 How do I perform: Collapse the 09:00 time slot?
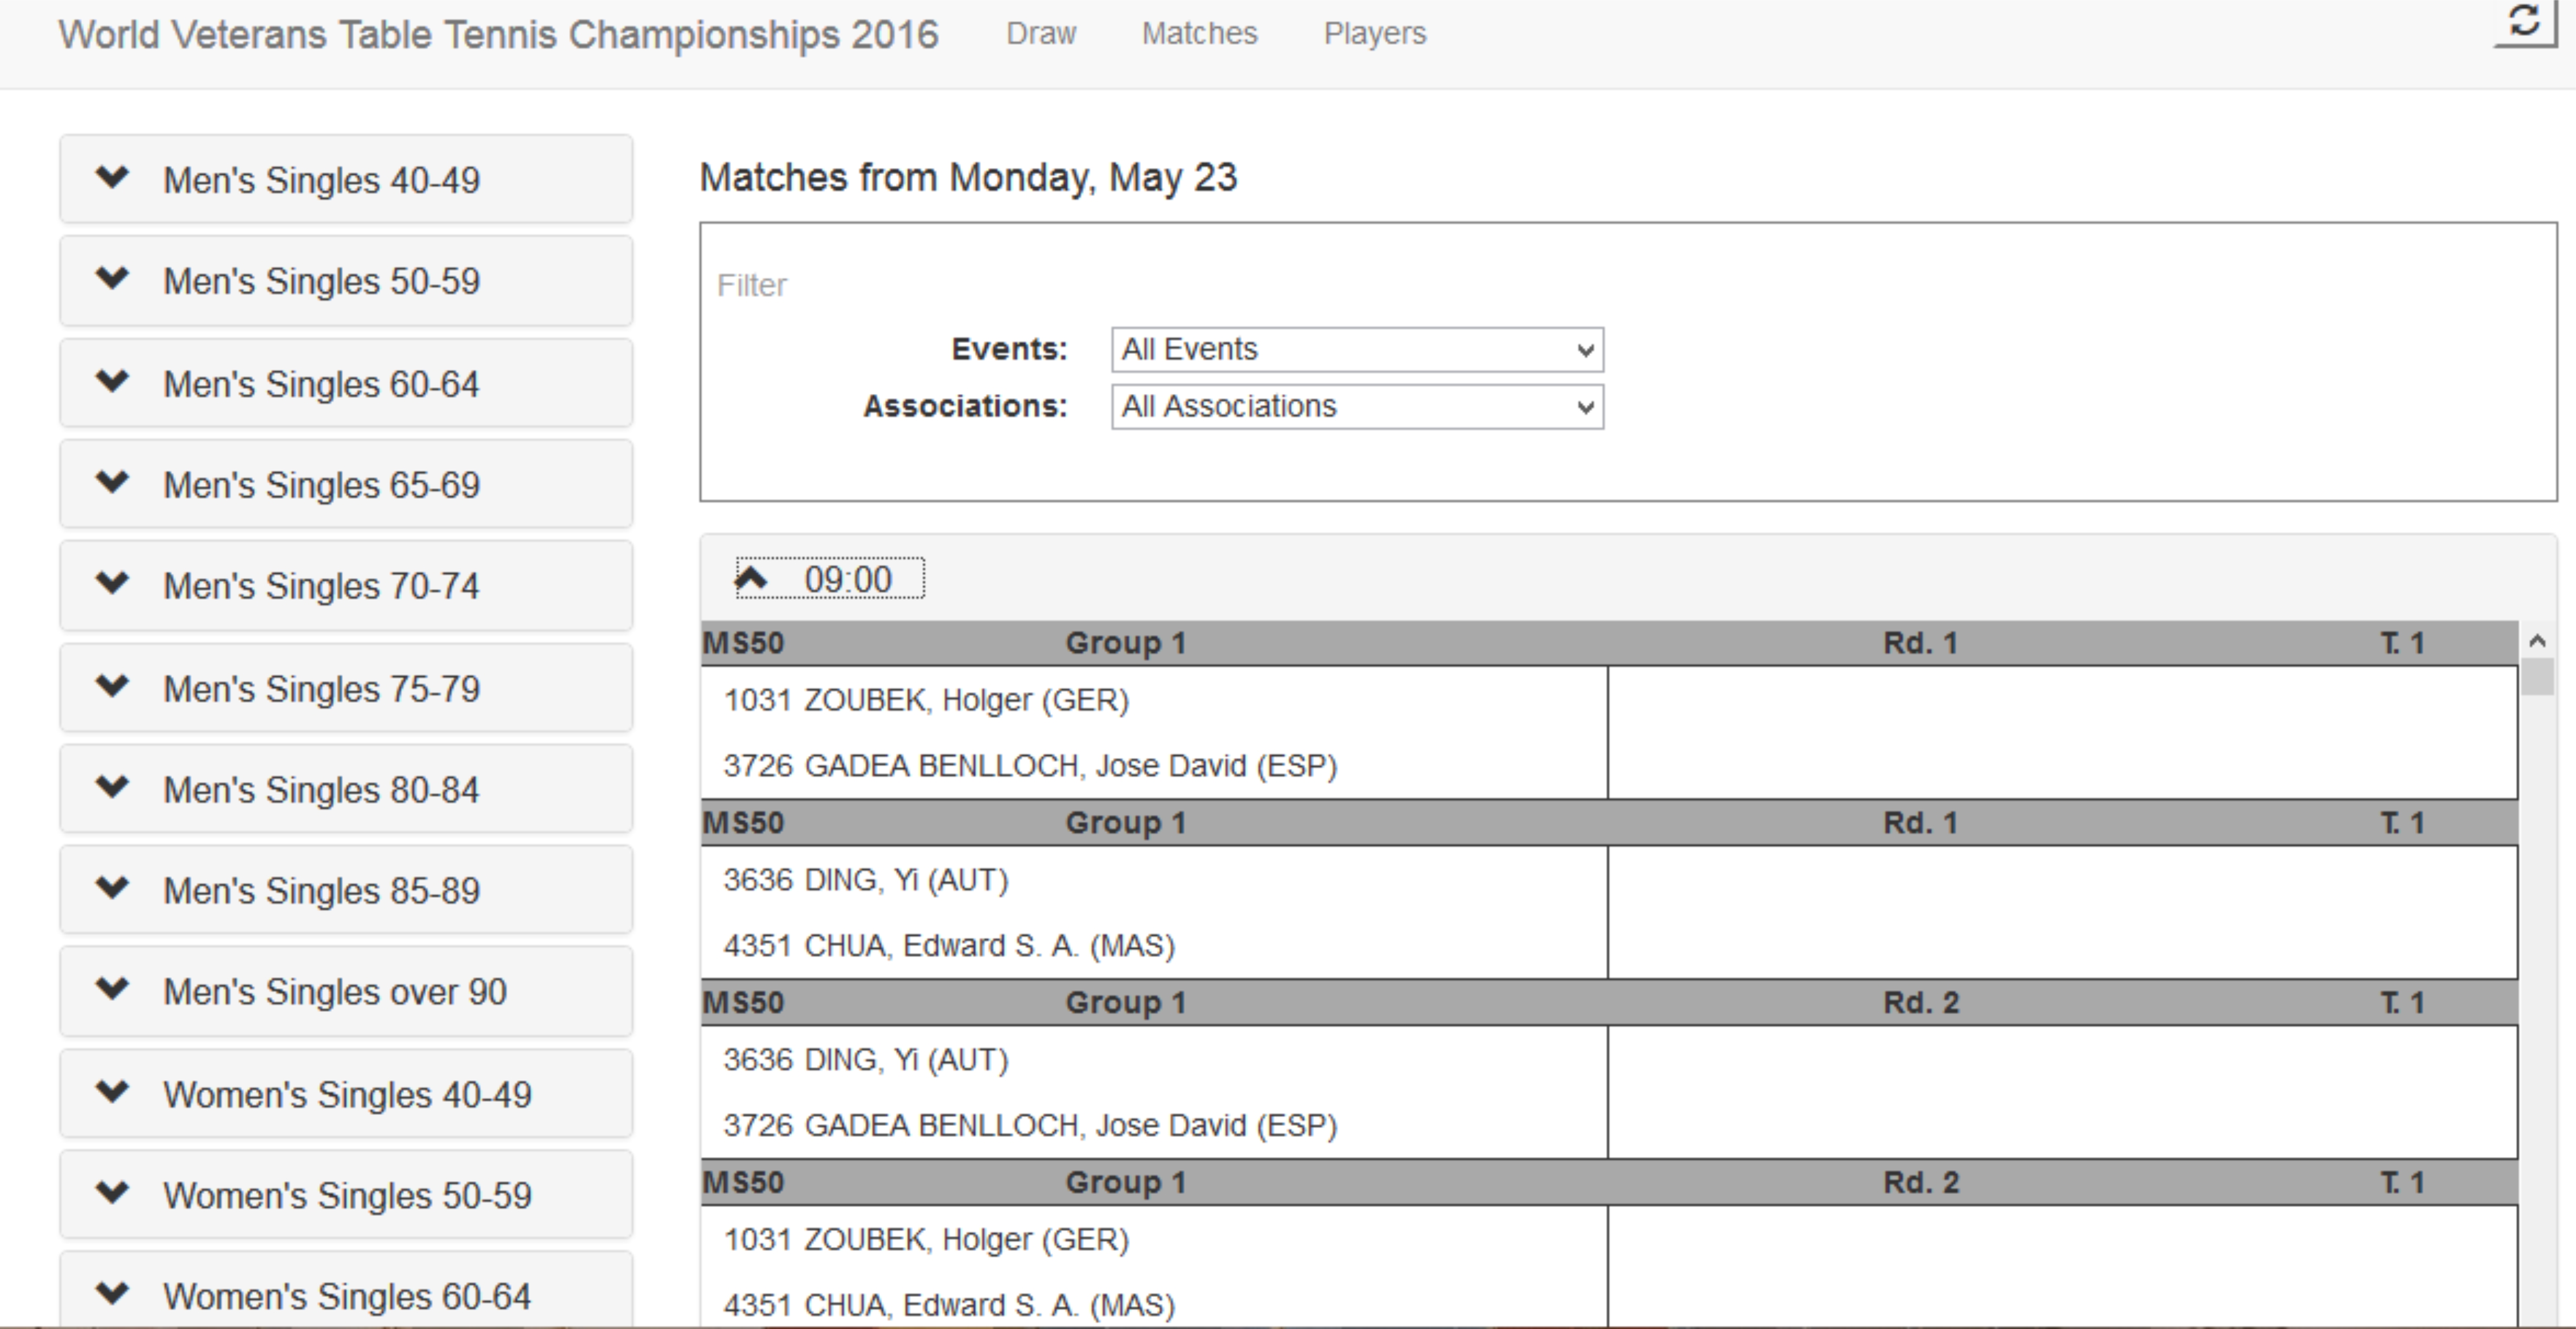830,579
